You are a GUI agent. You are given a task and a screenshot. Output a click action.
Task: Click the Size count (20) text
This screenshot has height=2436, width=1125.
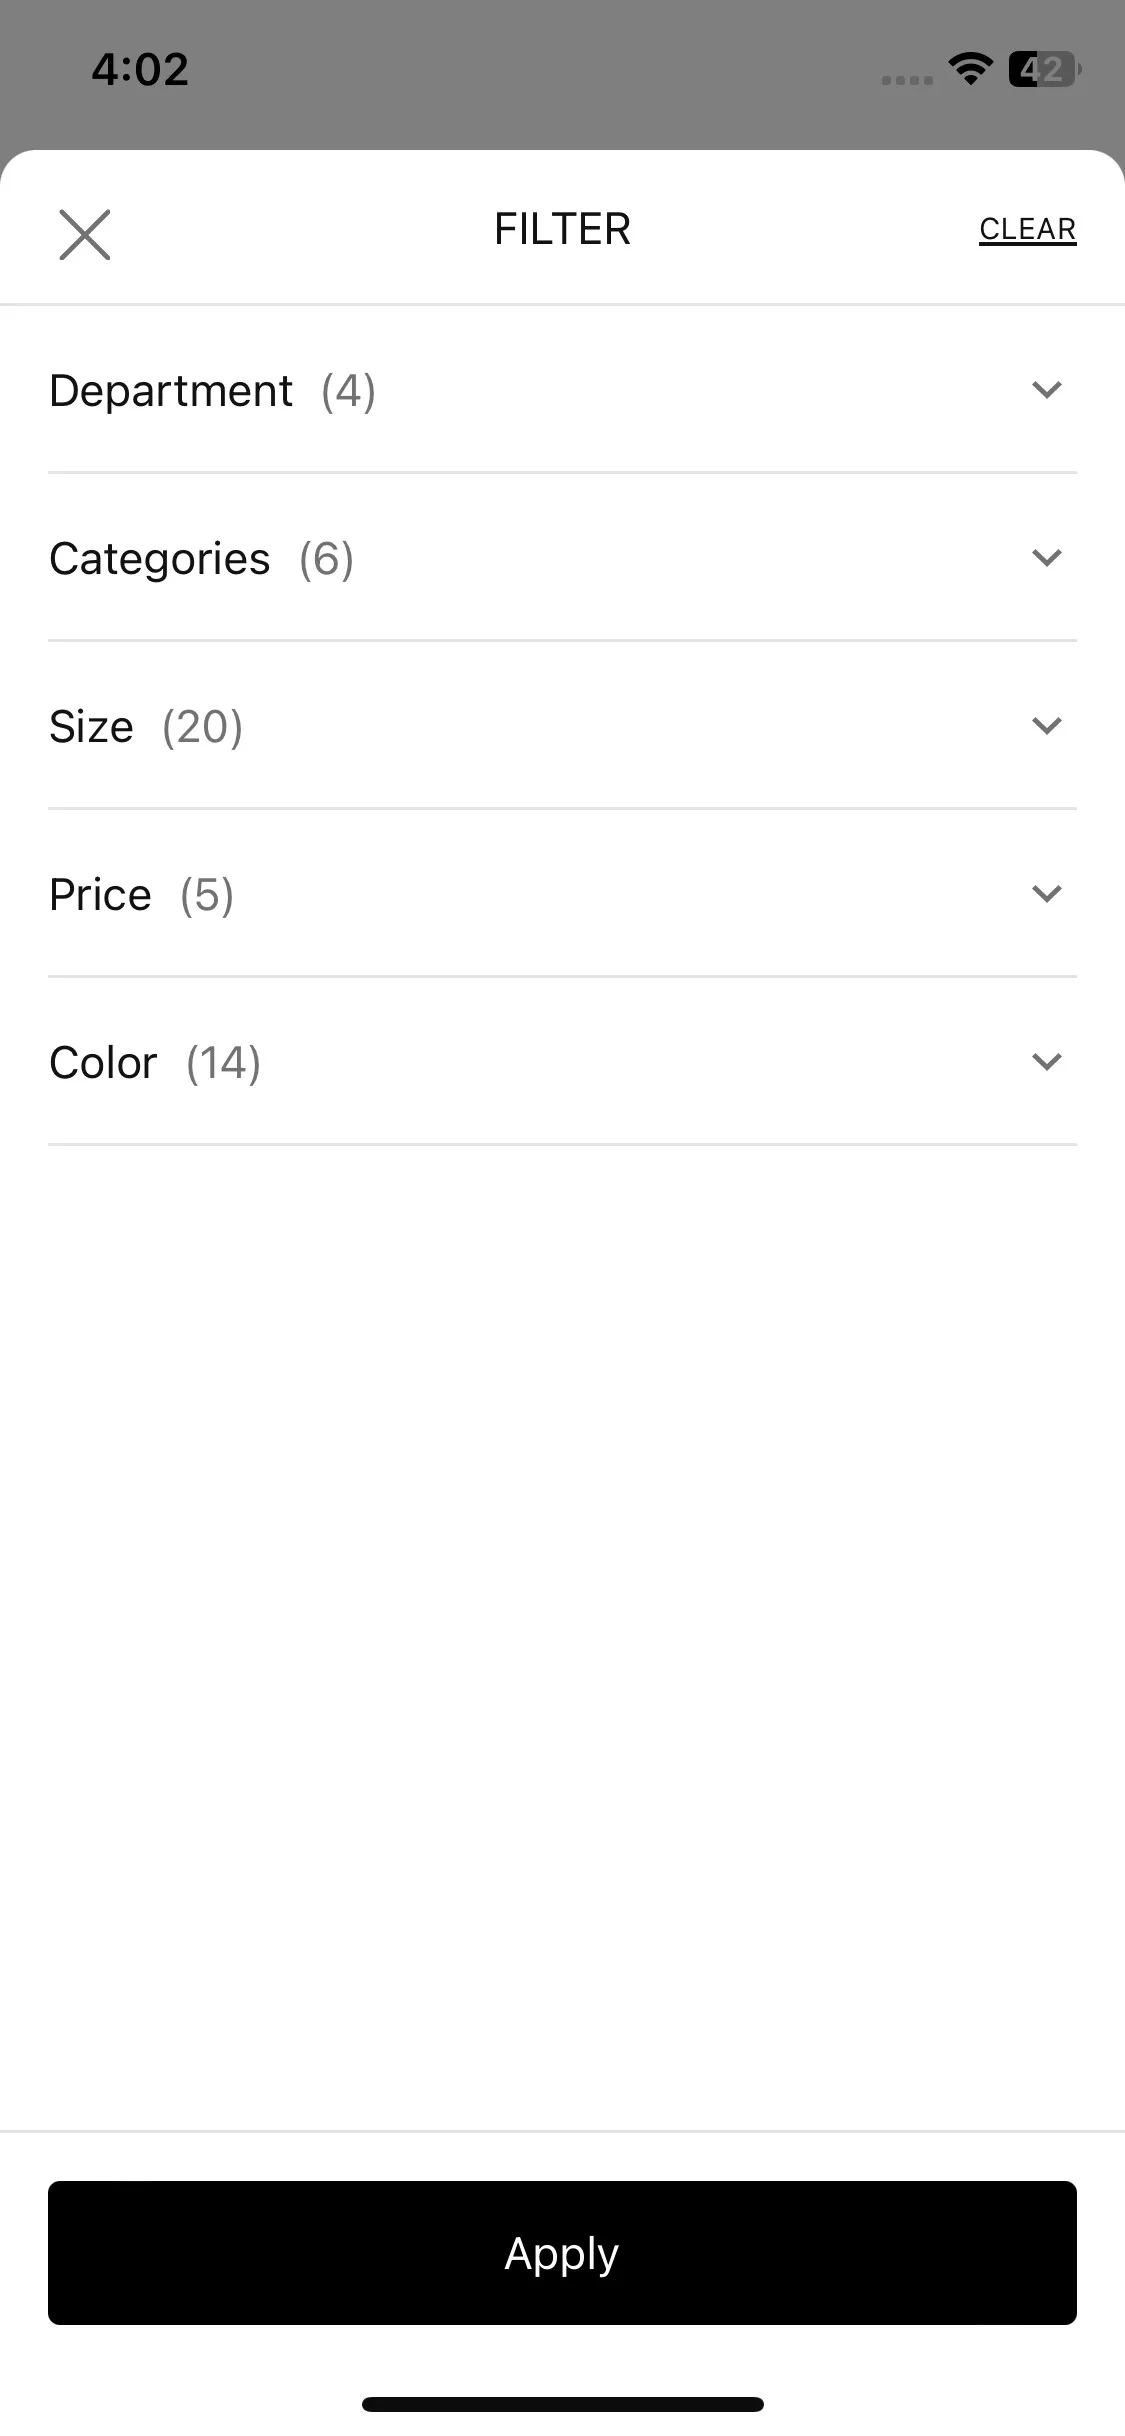203,727
